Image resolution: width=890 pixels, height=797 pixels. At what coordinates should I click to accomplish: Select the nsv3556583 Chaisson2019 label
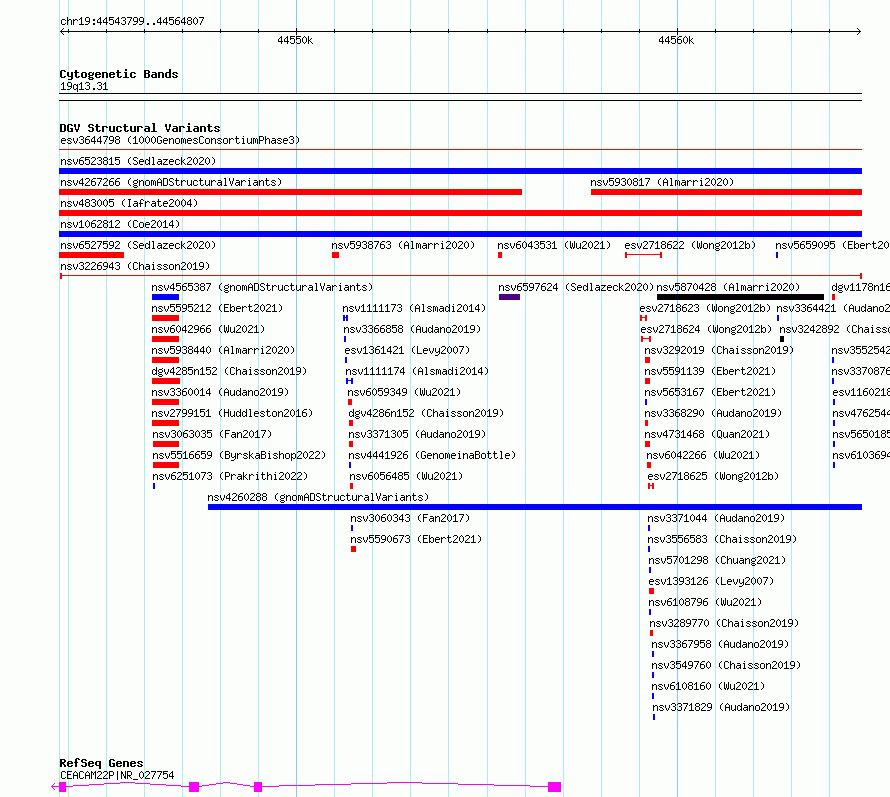pyautogui.click(x=723, y=539)
